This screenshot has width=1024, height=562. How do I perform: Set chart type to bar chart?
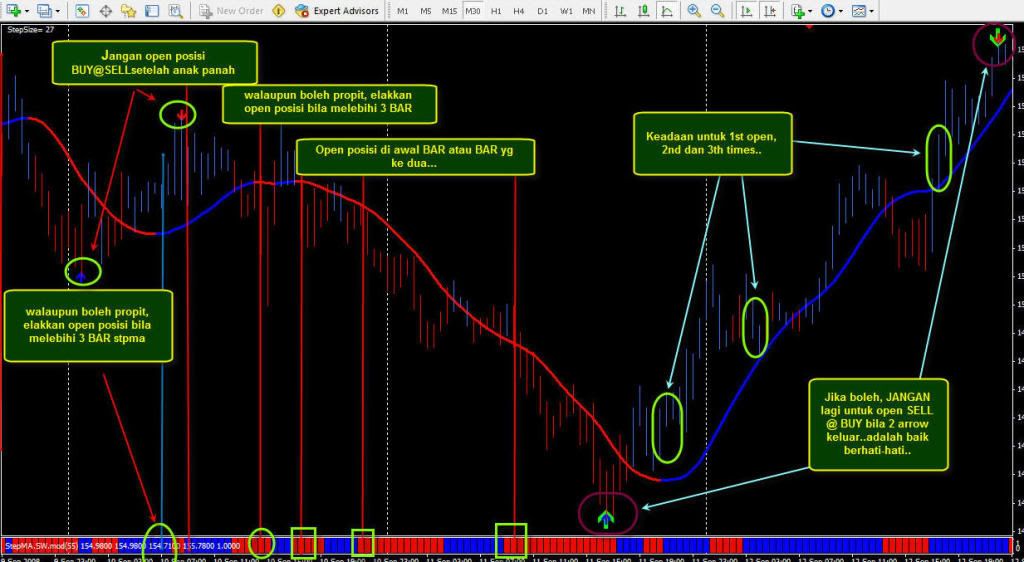click(x=620, y=10)
